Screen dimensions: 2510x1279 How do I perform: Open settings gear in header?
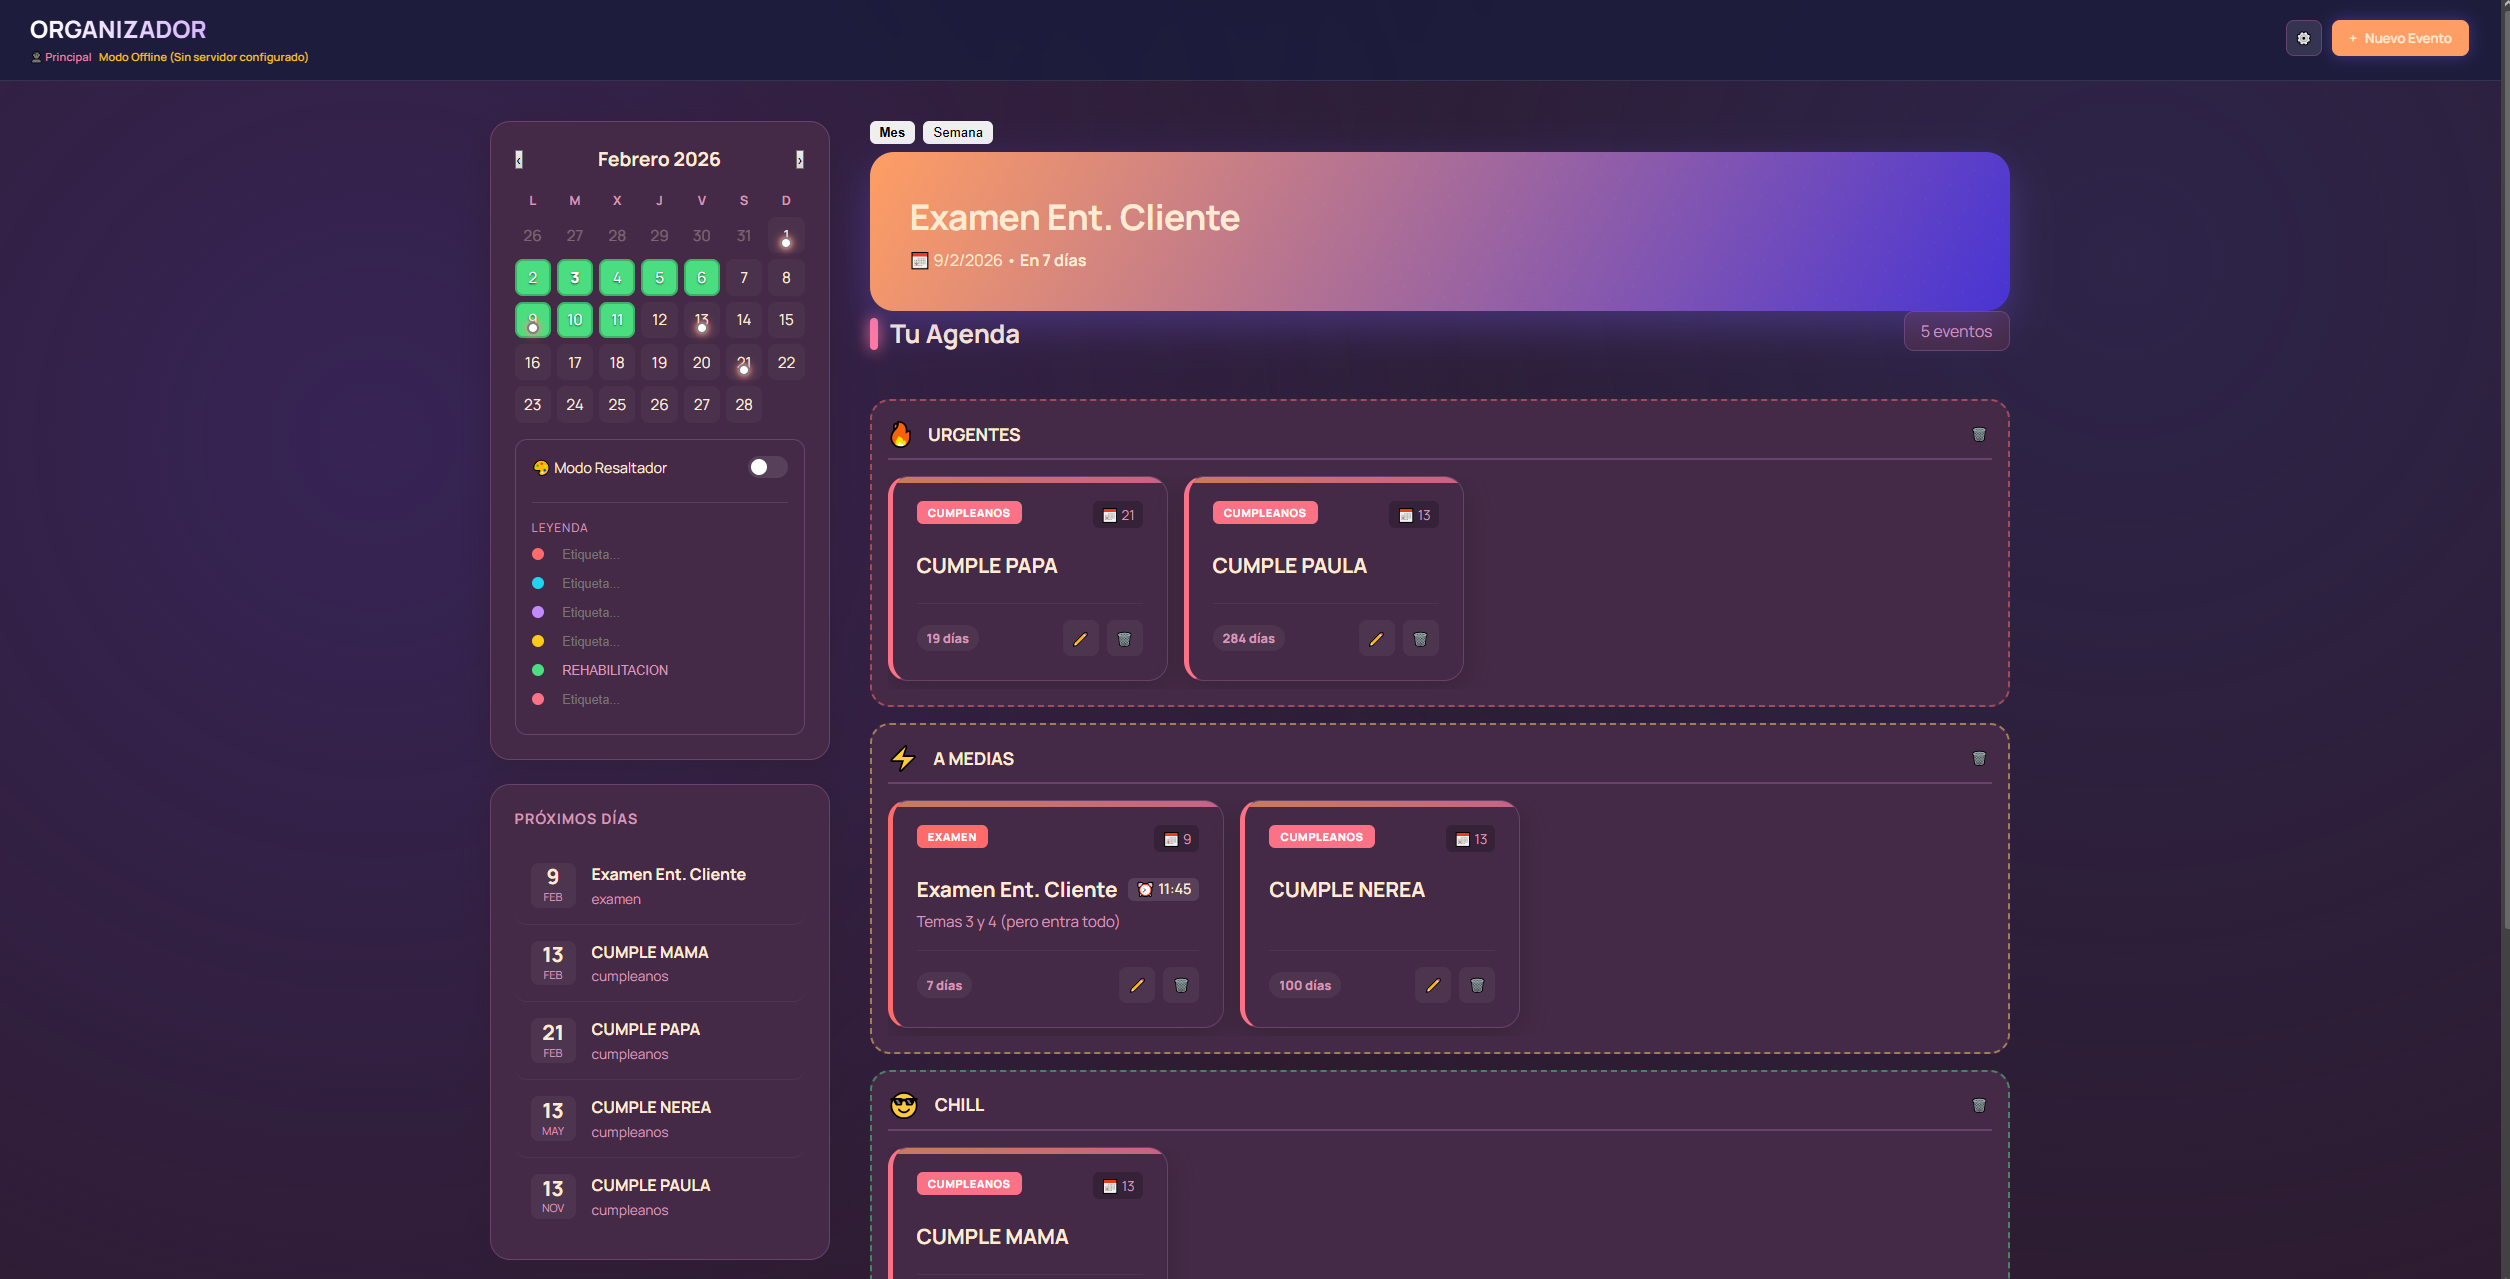[2303, 38]
